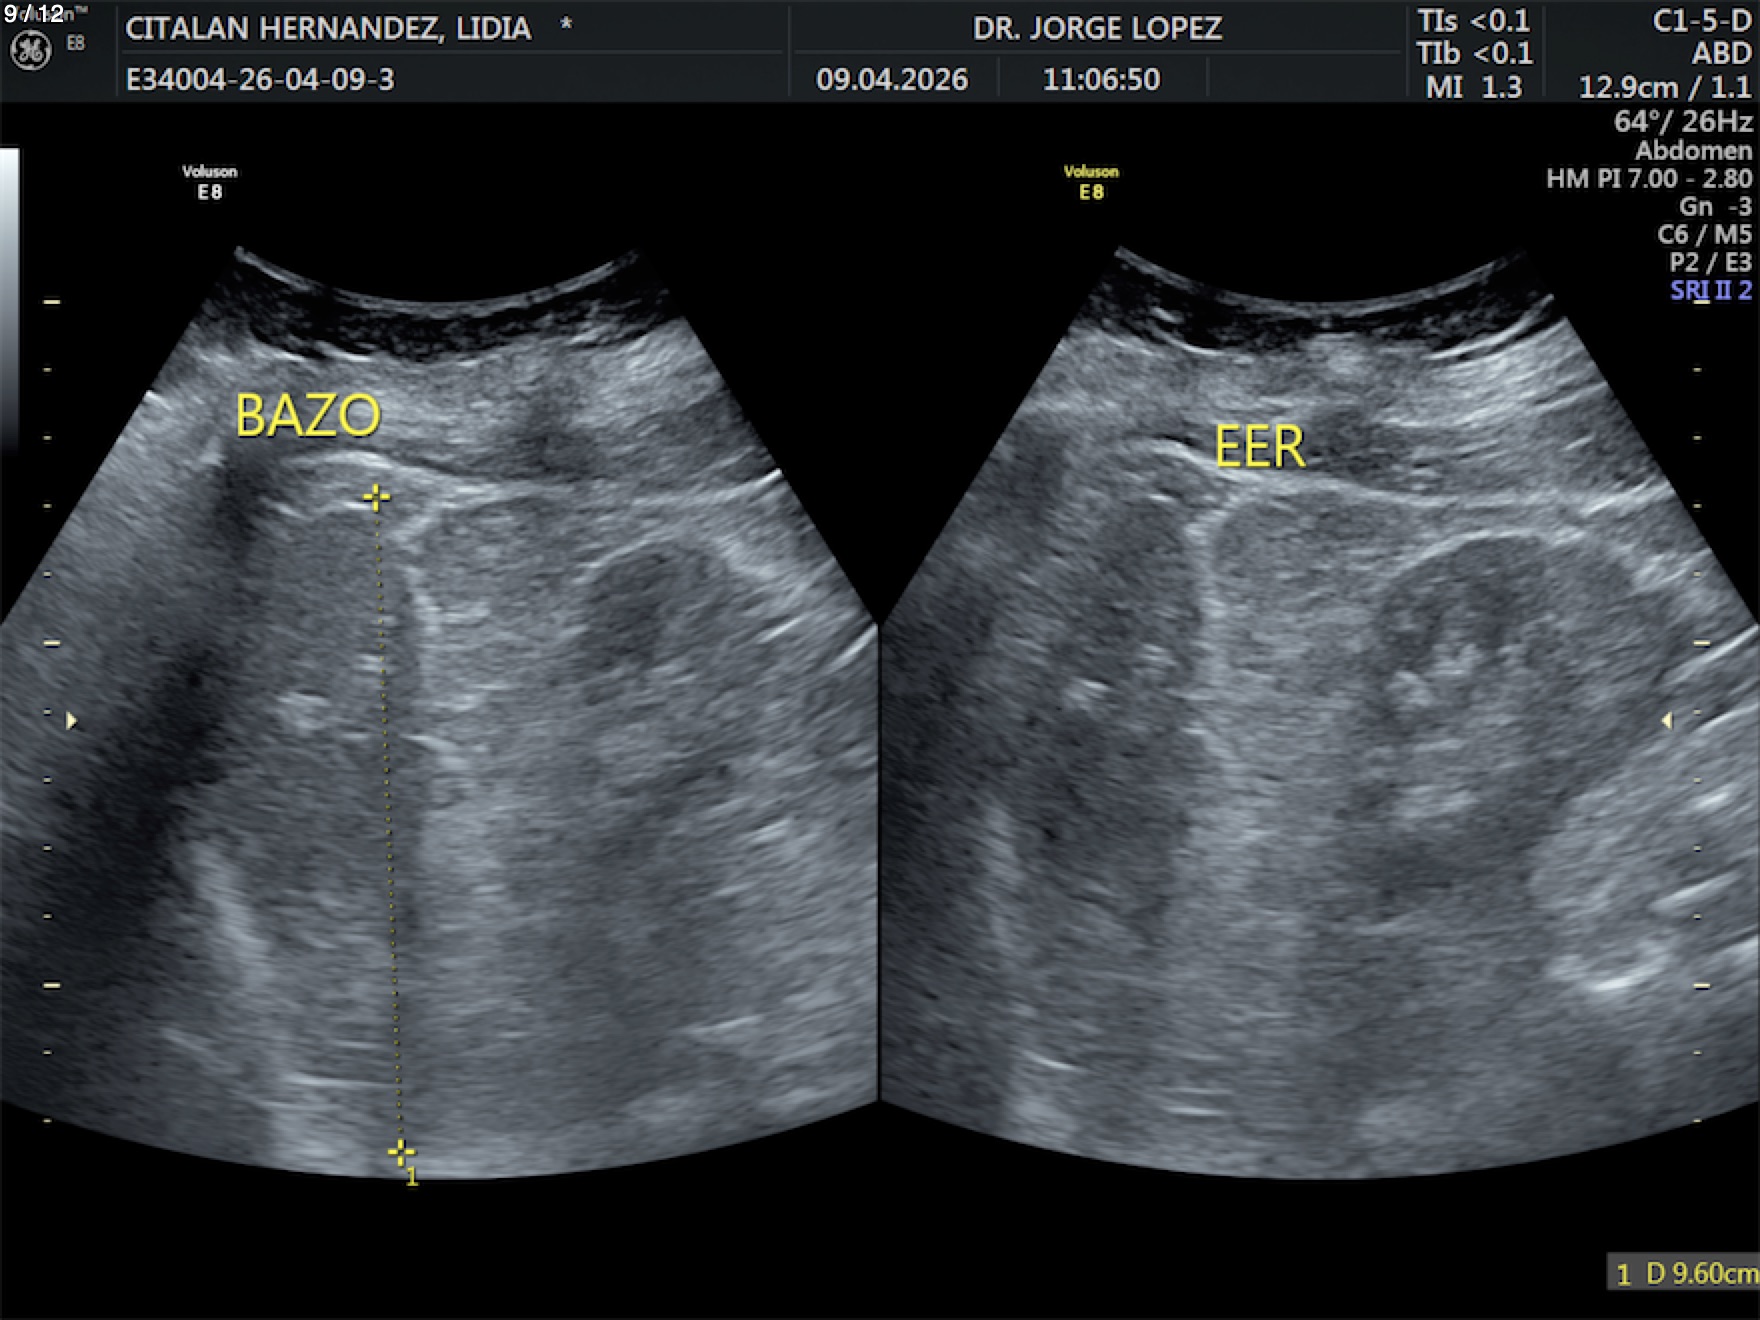Click the Abdomen preset label

click(x=1693, y=150)
